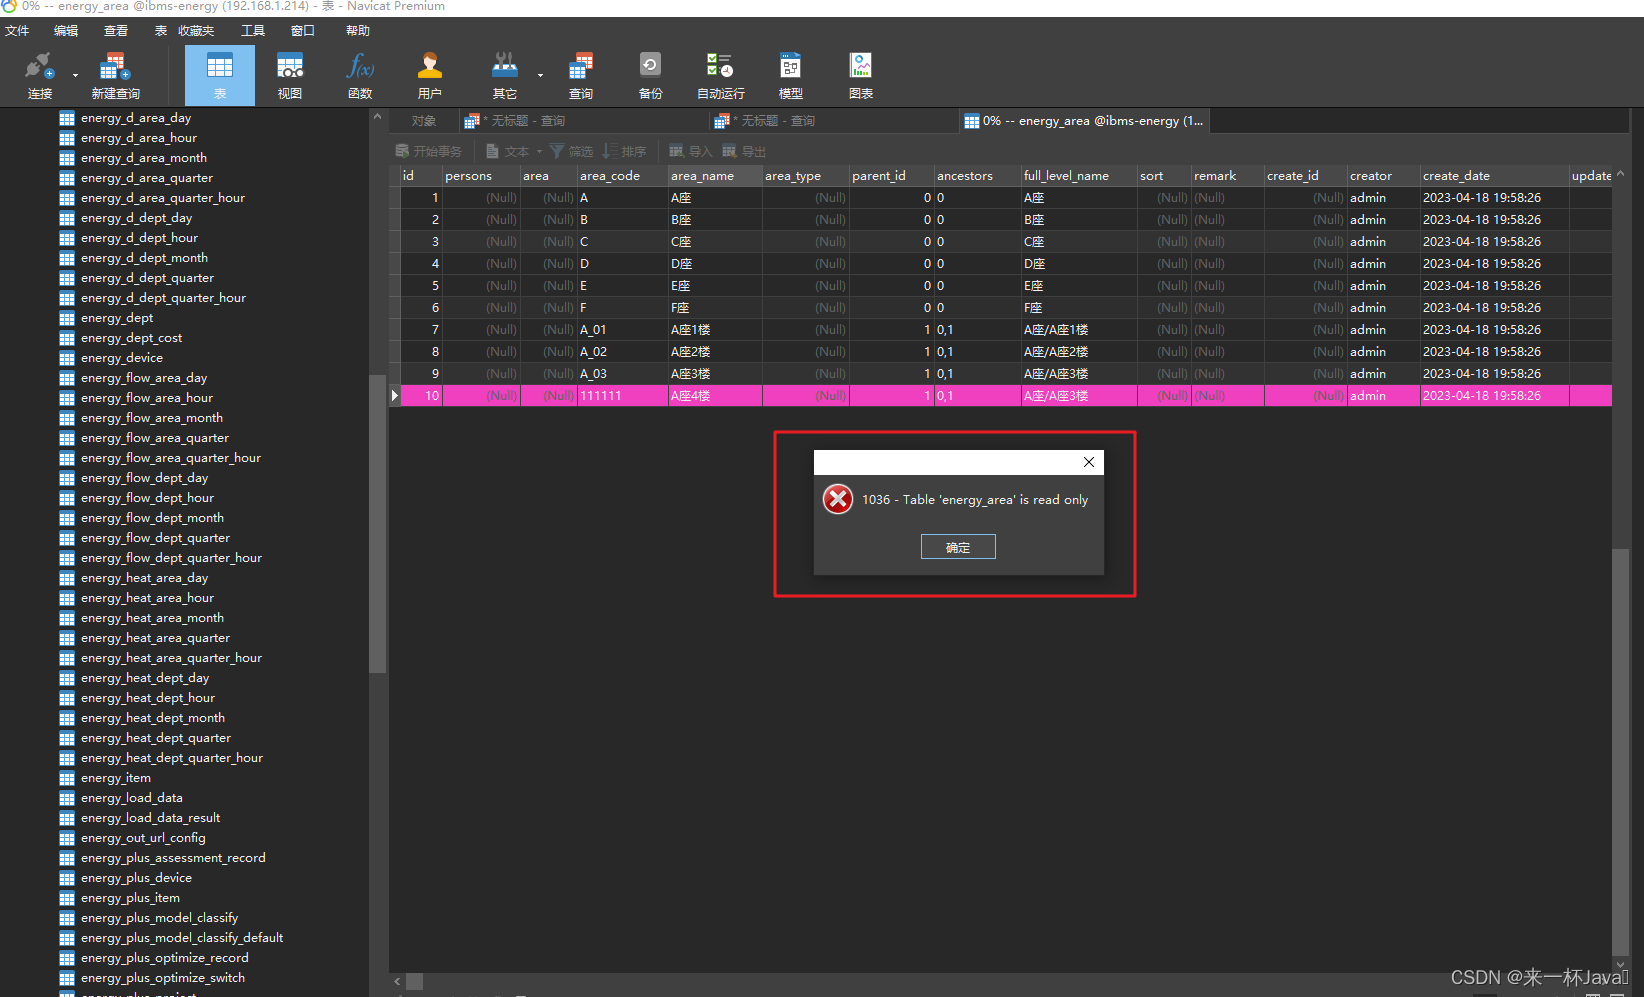The width and height of the screenshot is (1644, 997).
Task: Expand the 连接 dropdown arrow
Action: point(75,75)
